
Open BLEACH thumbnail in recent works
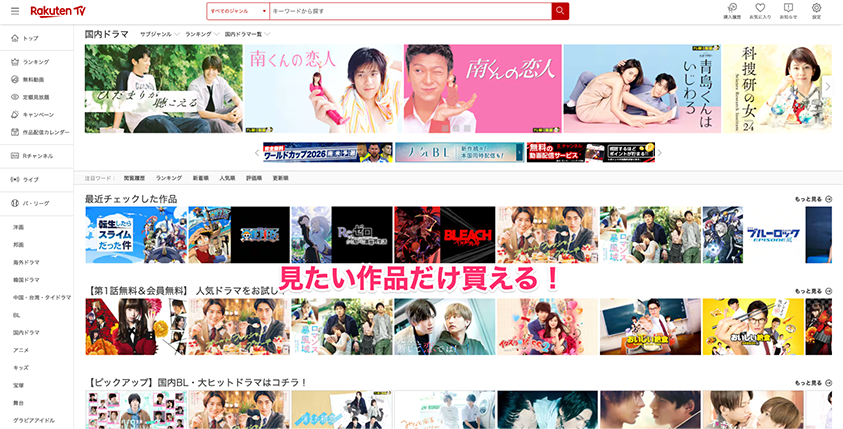pyautogui.click(x=445, y=235)
